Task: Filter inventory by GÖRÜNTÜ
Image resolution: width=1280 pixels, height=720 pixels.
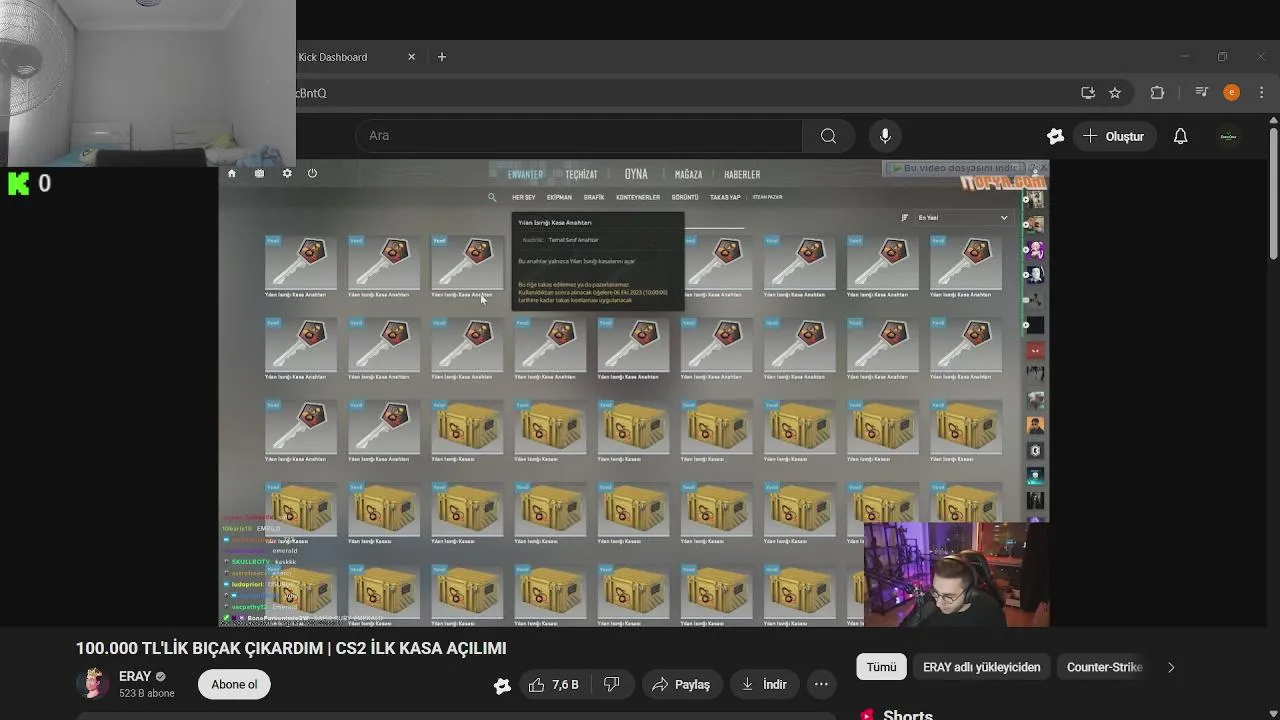Action: (685, 197)
